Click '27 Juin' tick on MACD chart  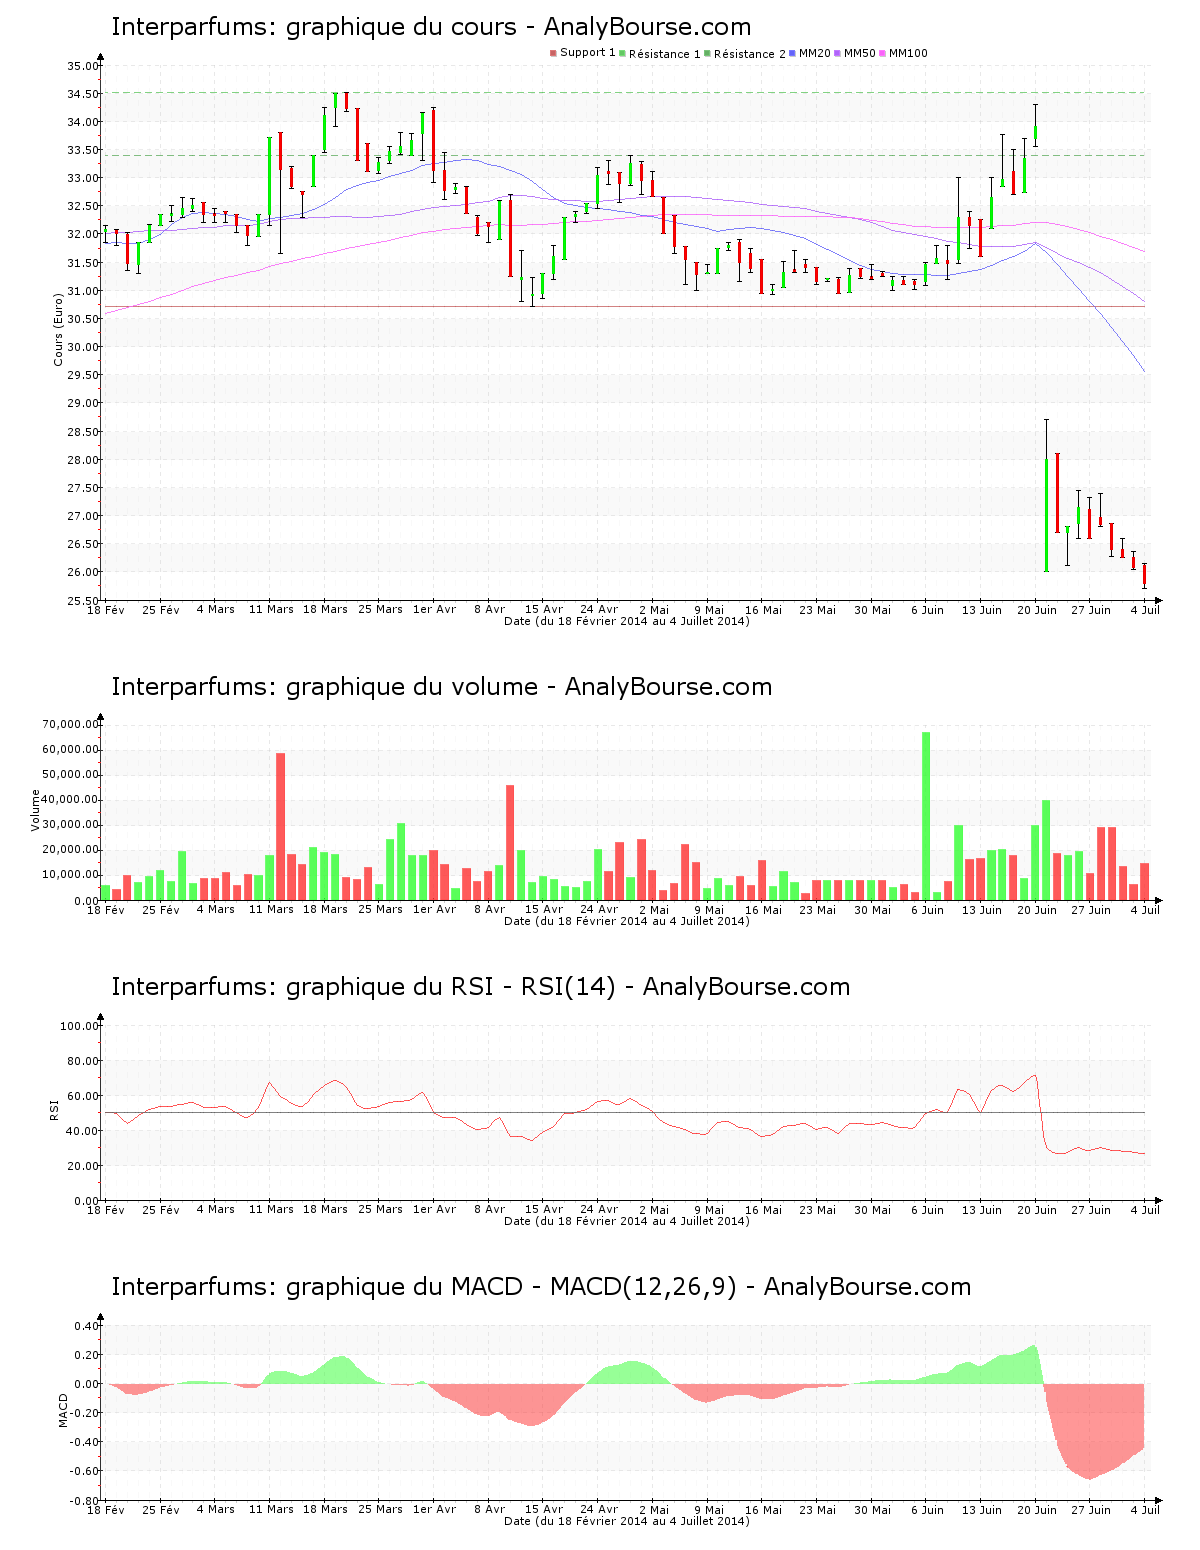pos(1091,1510)
